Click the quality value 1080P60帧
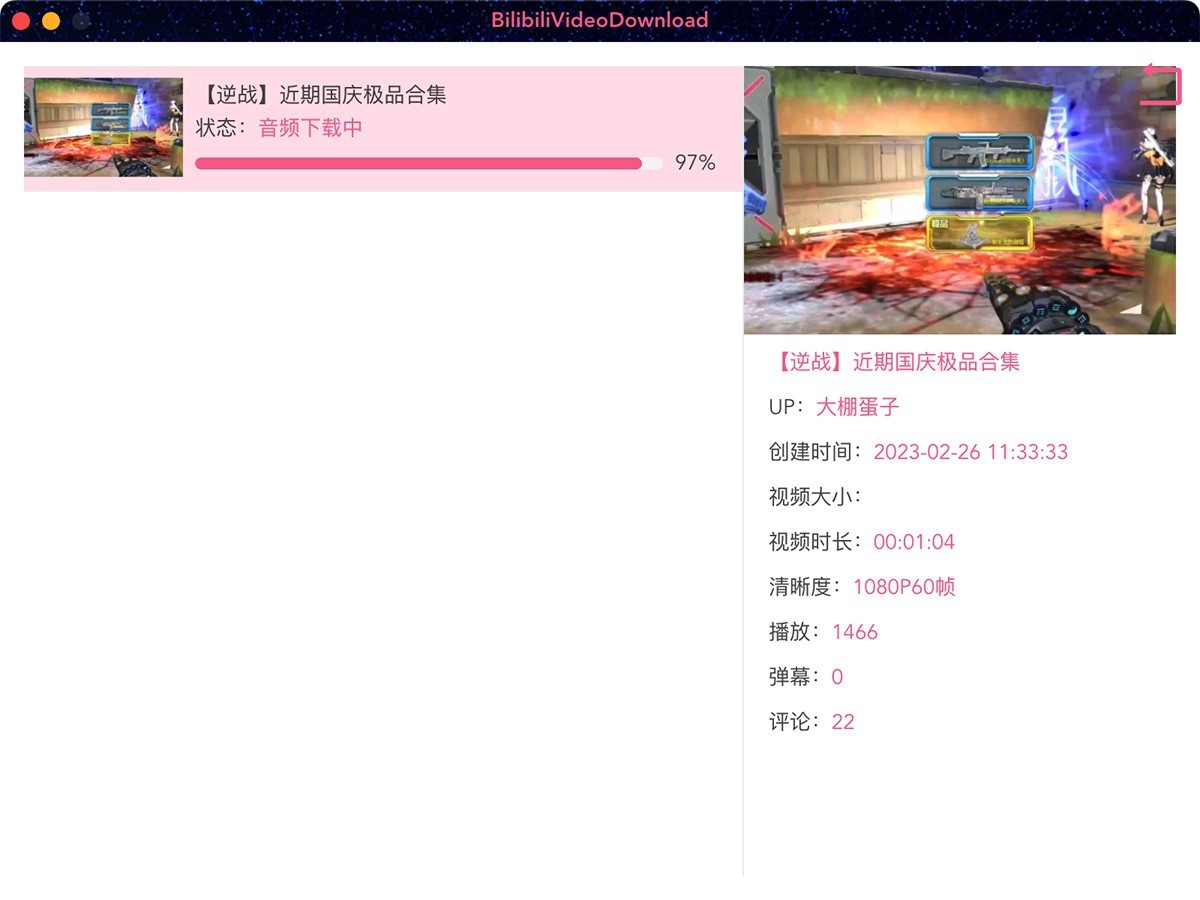This screenshot has height=900, width=1200. pyautogui.click(x=904, y=587)
